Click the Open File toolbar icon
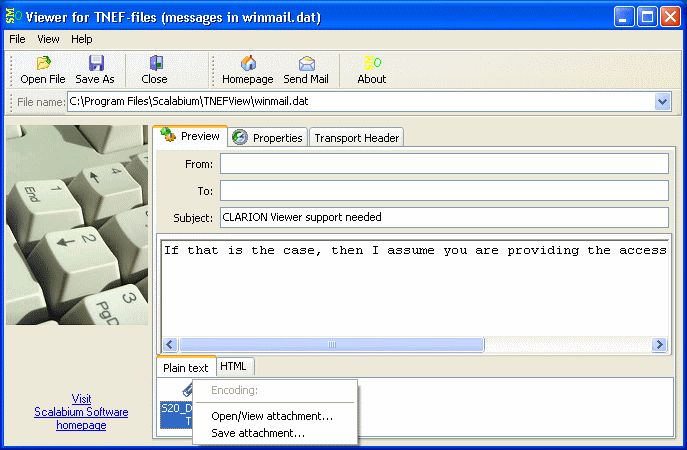This screenshot has height=450, width=687. 43,64
